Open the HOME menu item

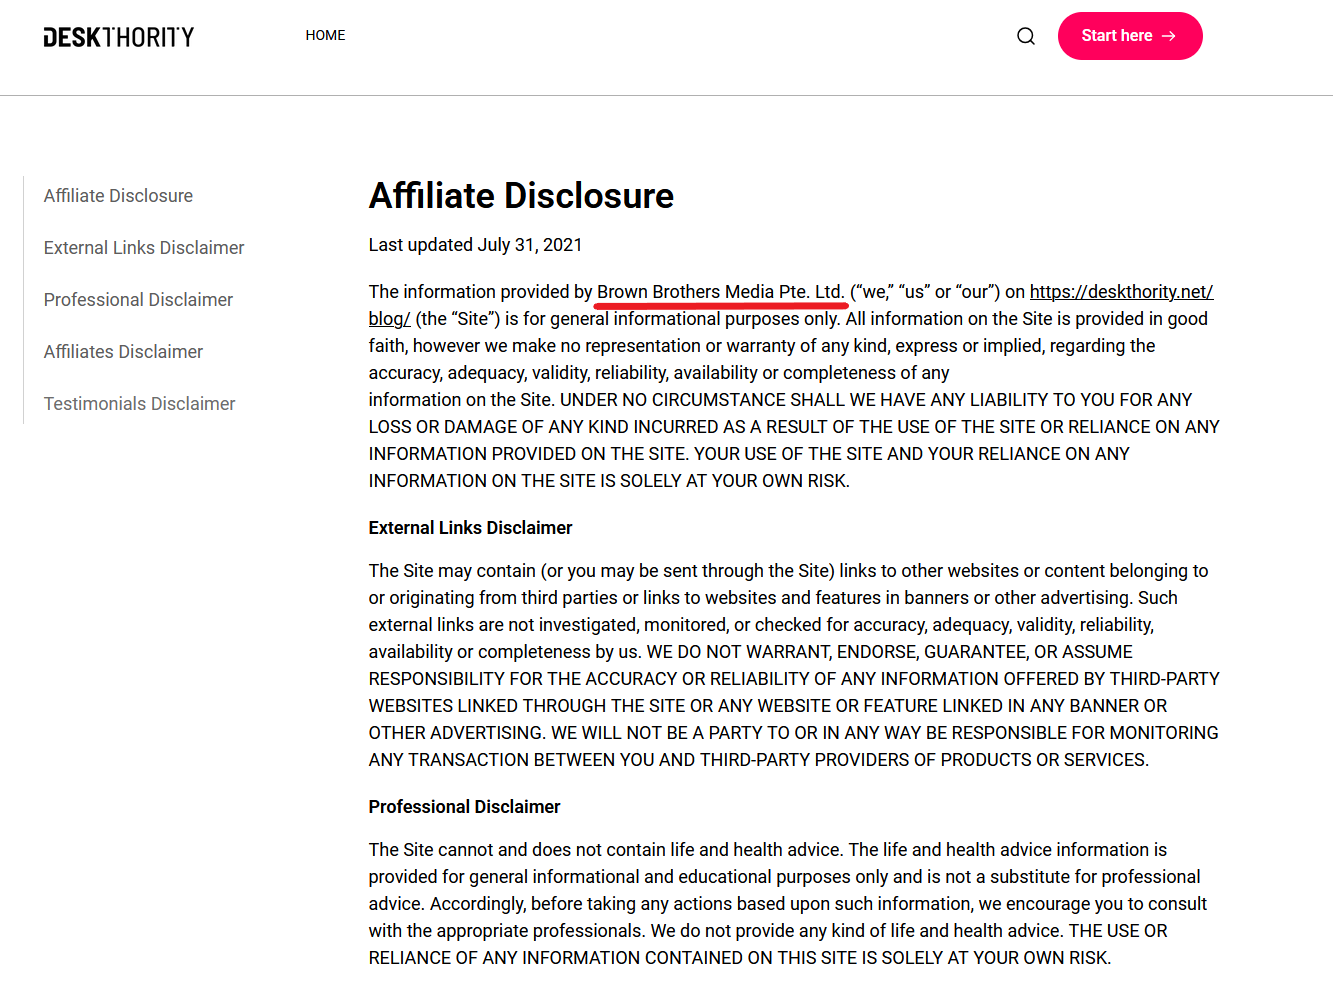coord(325,35)
